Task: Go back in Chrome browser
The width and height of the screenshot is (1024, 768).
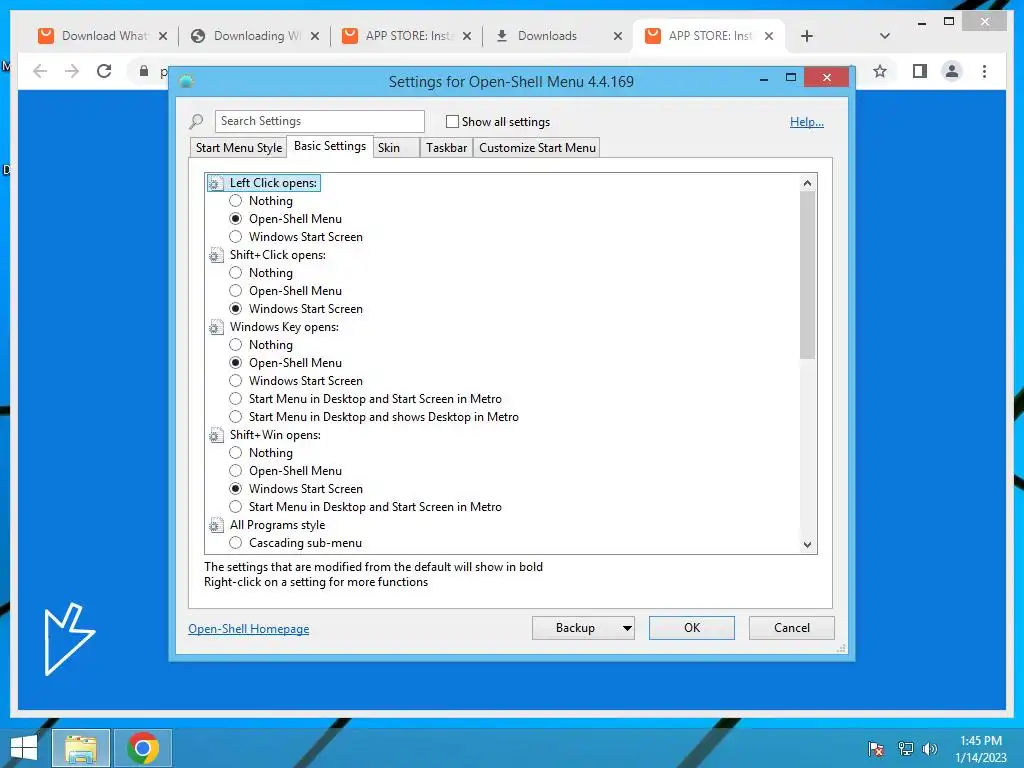Action: pos(40,71)
